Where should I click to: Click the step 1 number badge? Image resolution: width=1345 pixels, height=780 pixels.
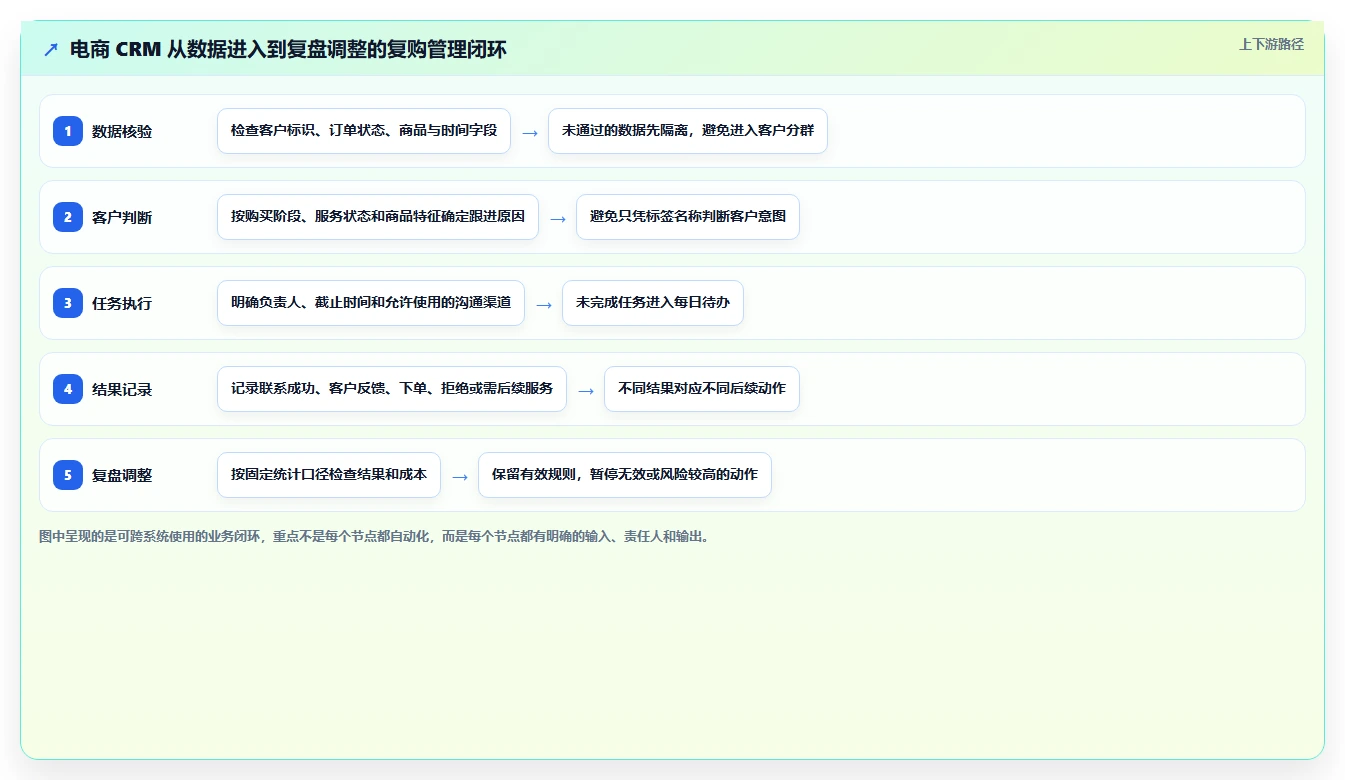68,131
